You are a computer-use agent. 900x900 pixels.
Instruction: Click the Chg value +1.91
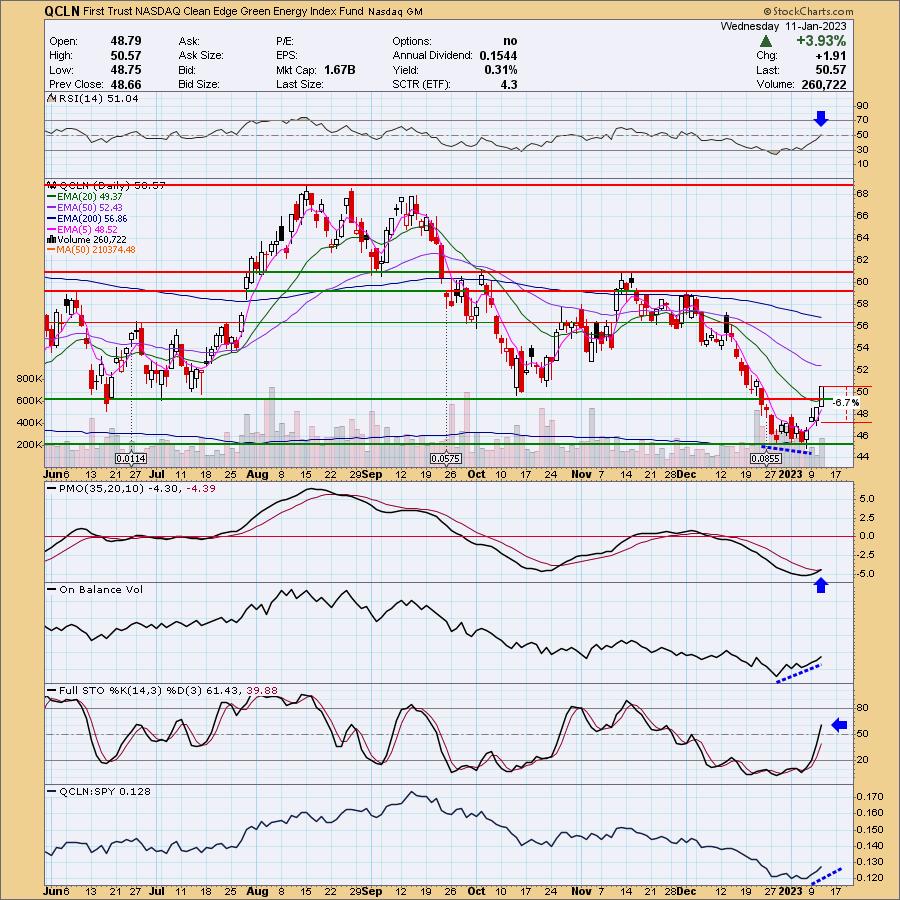pos(831,56)
